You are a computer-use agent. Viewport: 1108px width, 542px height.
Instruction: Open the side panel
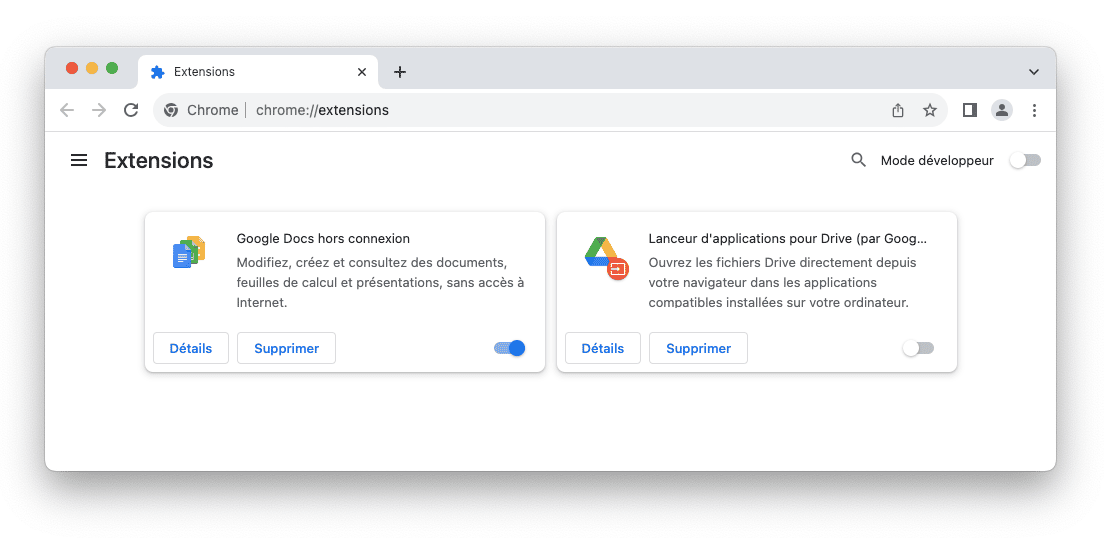(970, 110)
